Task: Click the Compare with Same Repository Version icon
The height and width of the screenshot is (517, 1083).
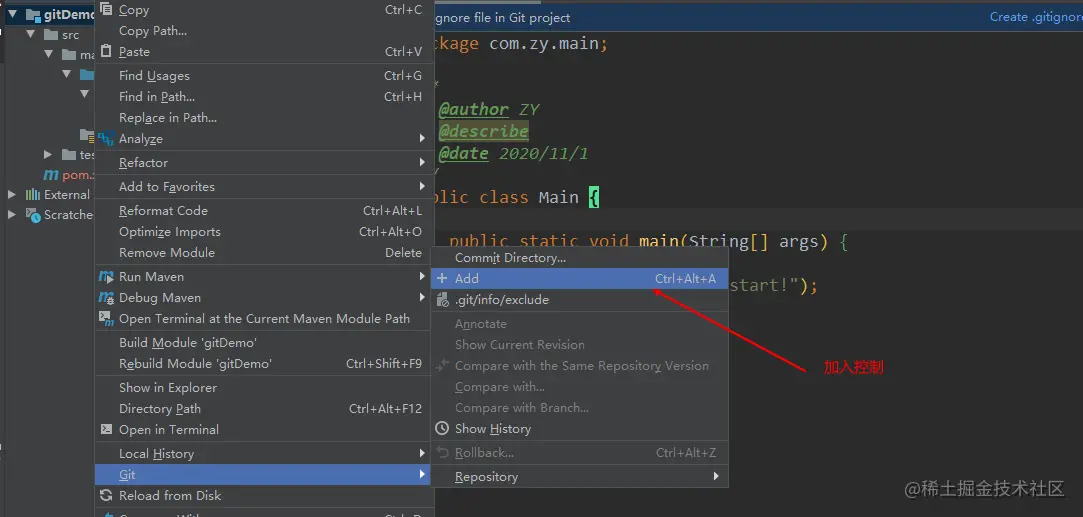Action: click(443, 366)
